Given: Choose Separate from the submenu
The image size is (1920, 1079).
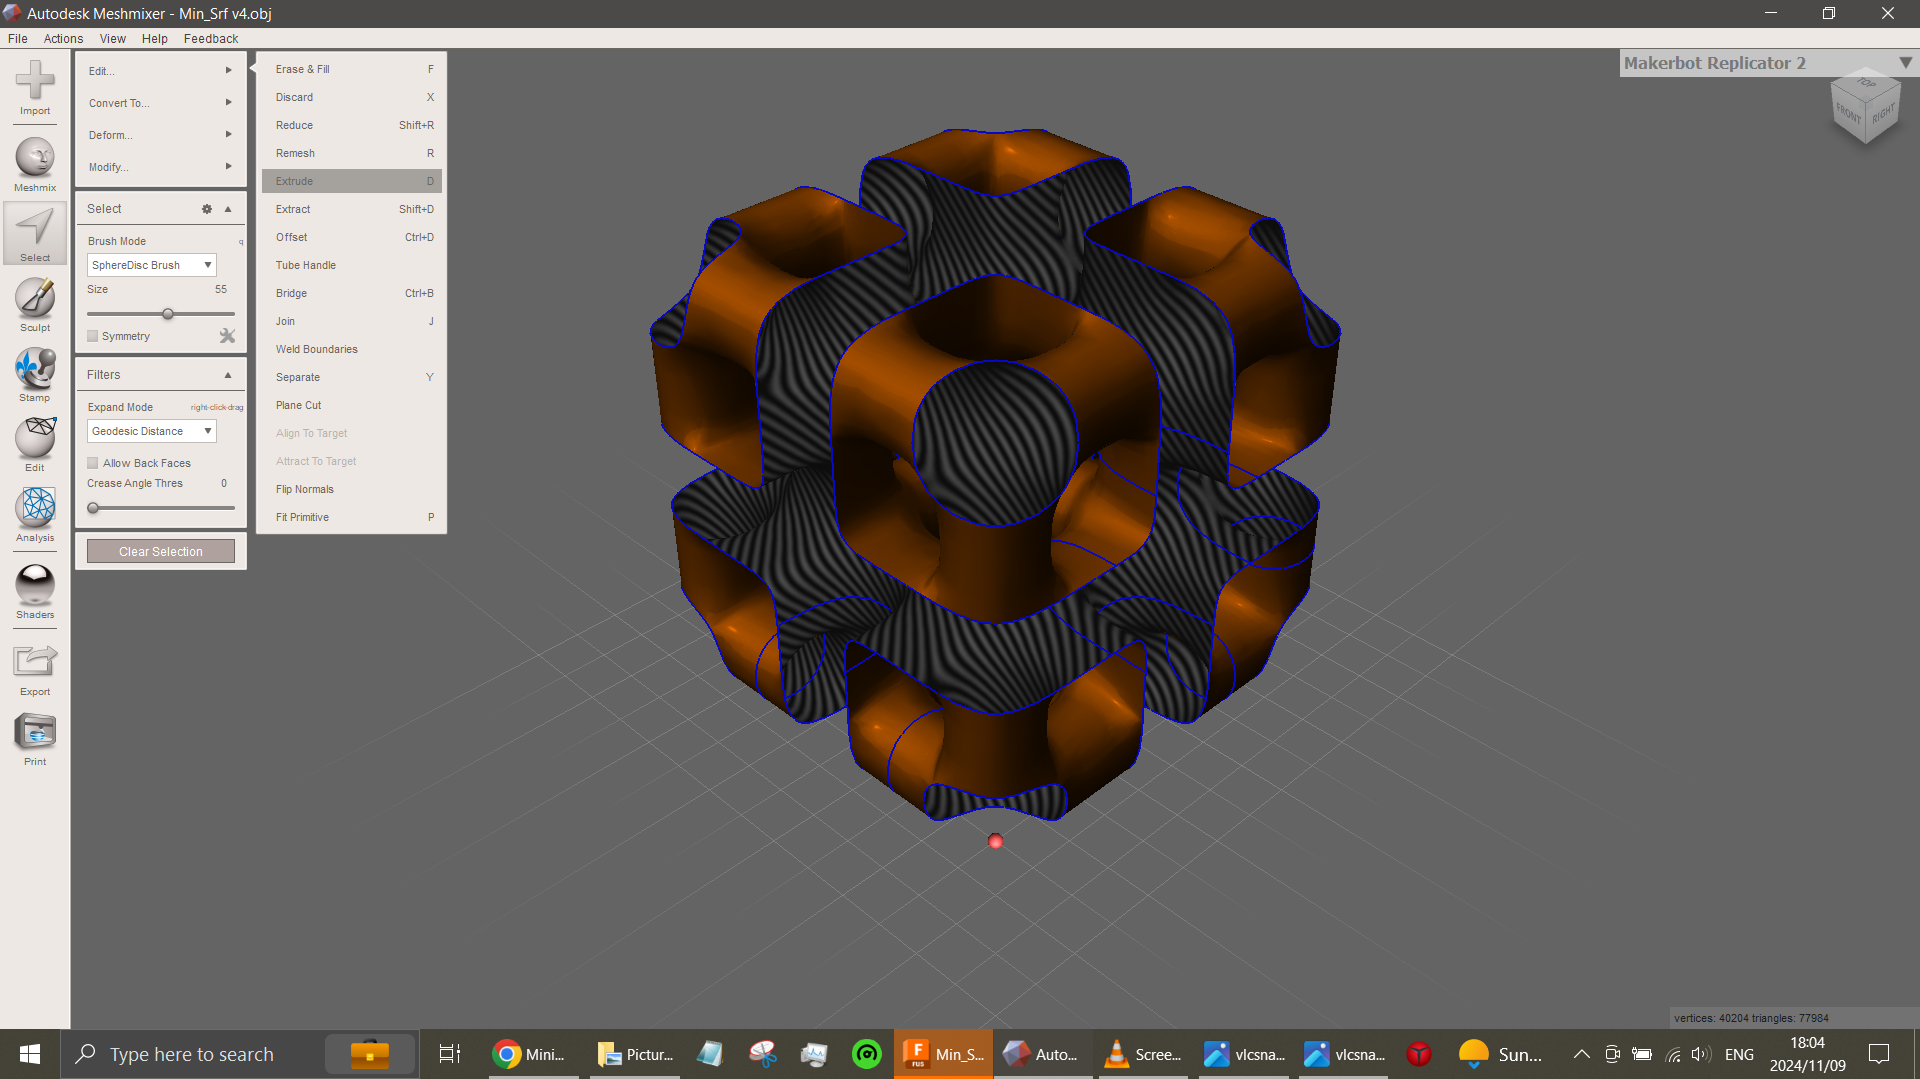Looking at the screenshot, I should coord(352,377).
